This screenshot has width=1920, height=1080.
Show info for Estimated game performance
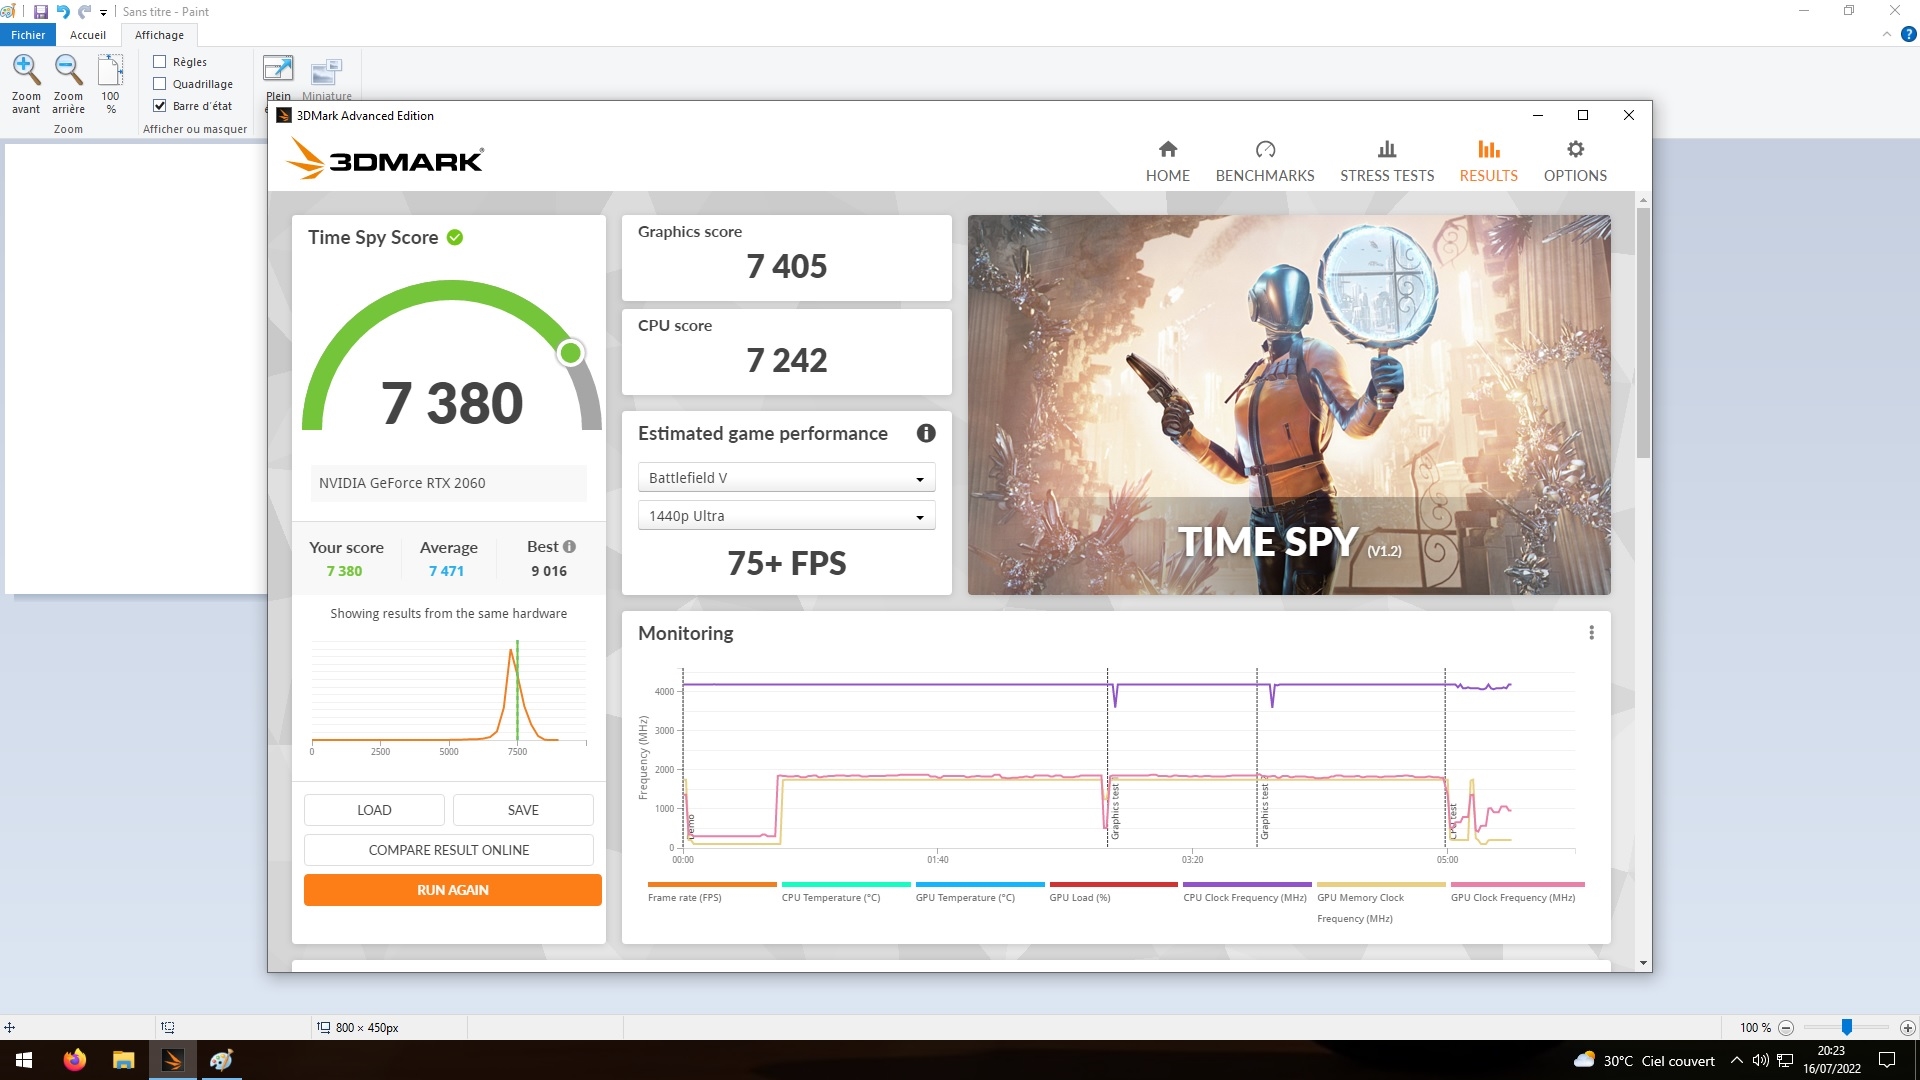point(926,433)
